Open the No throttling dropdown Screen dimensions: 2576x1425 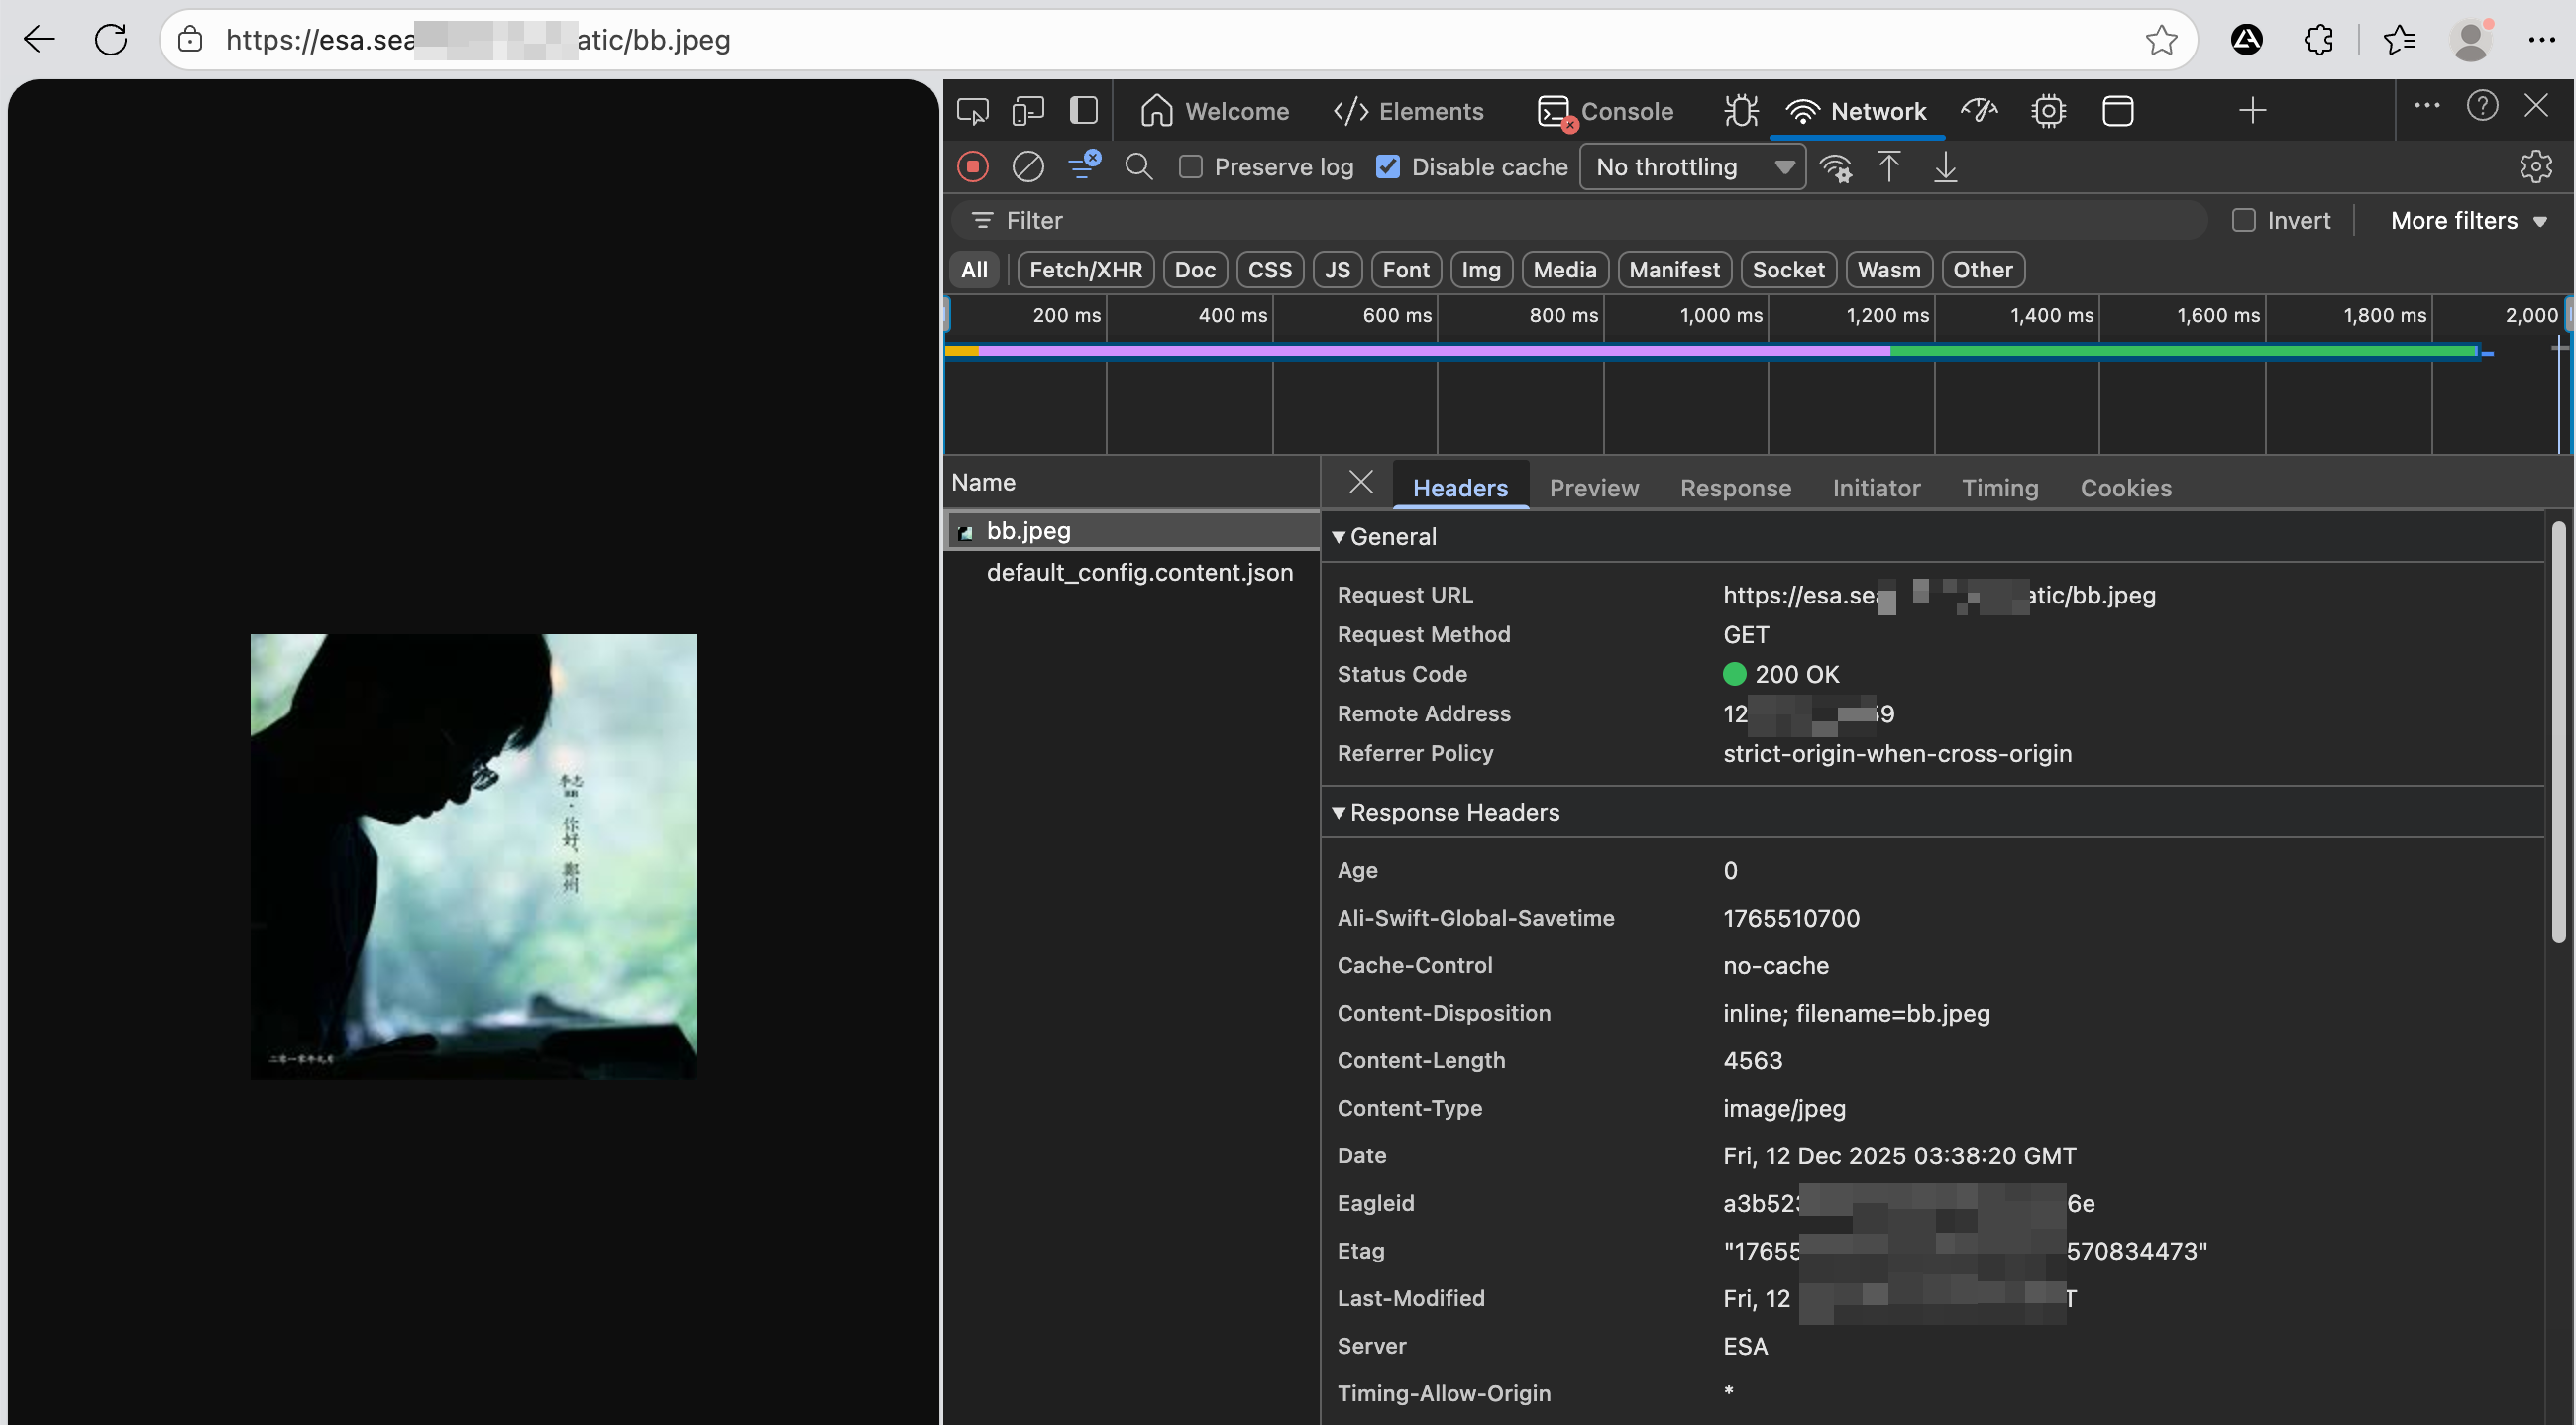pos(1692,167)
